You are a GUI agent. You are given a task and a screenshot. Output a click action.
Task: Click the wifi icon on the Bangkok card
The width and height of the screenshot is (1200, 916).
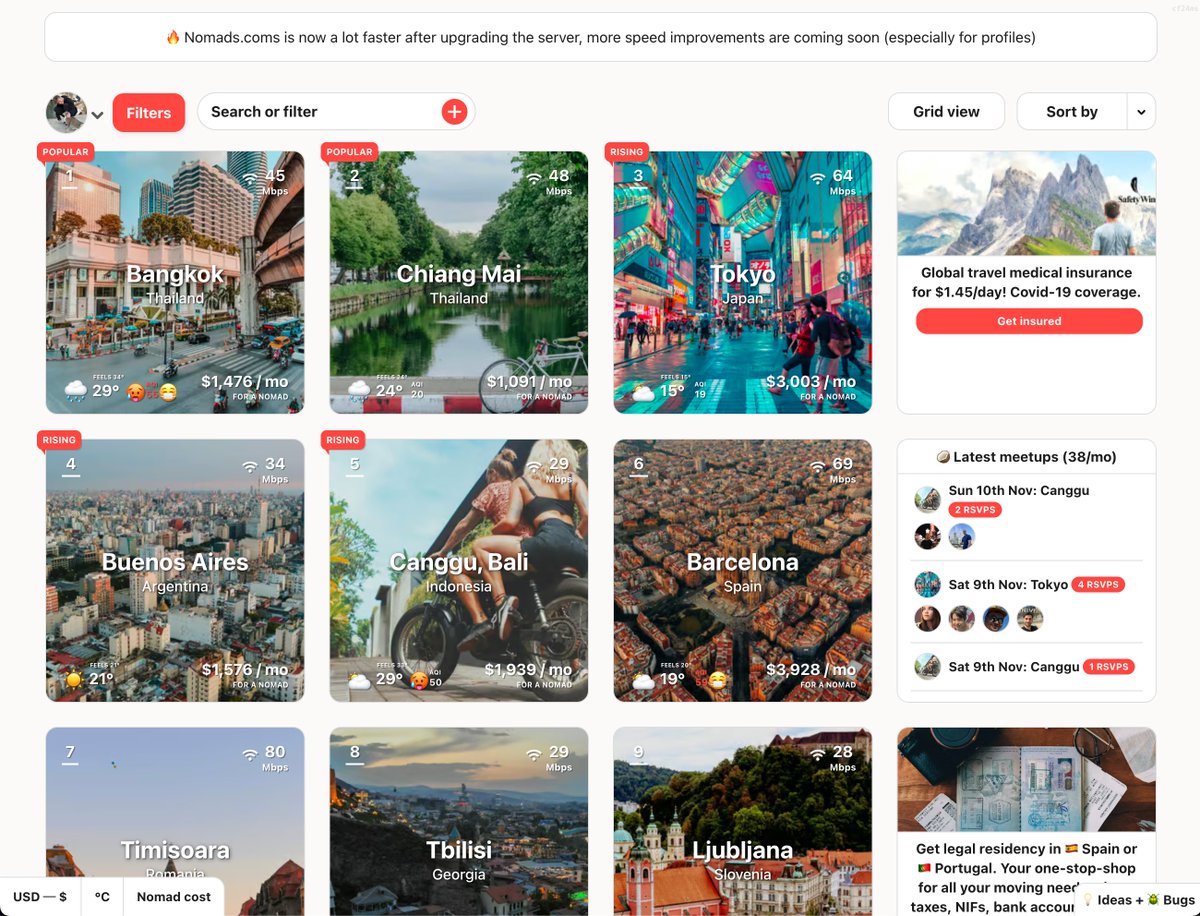tap(250, 179)
